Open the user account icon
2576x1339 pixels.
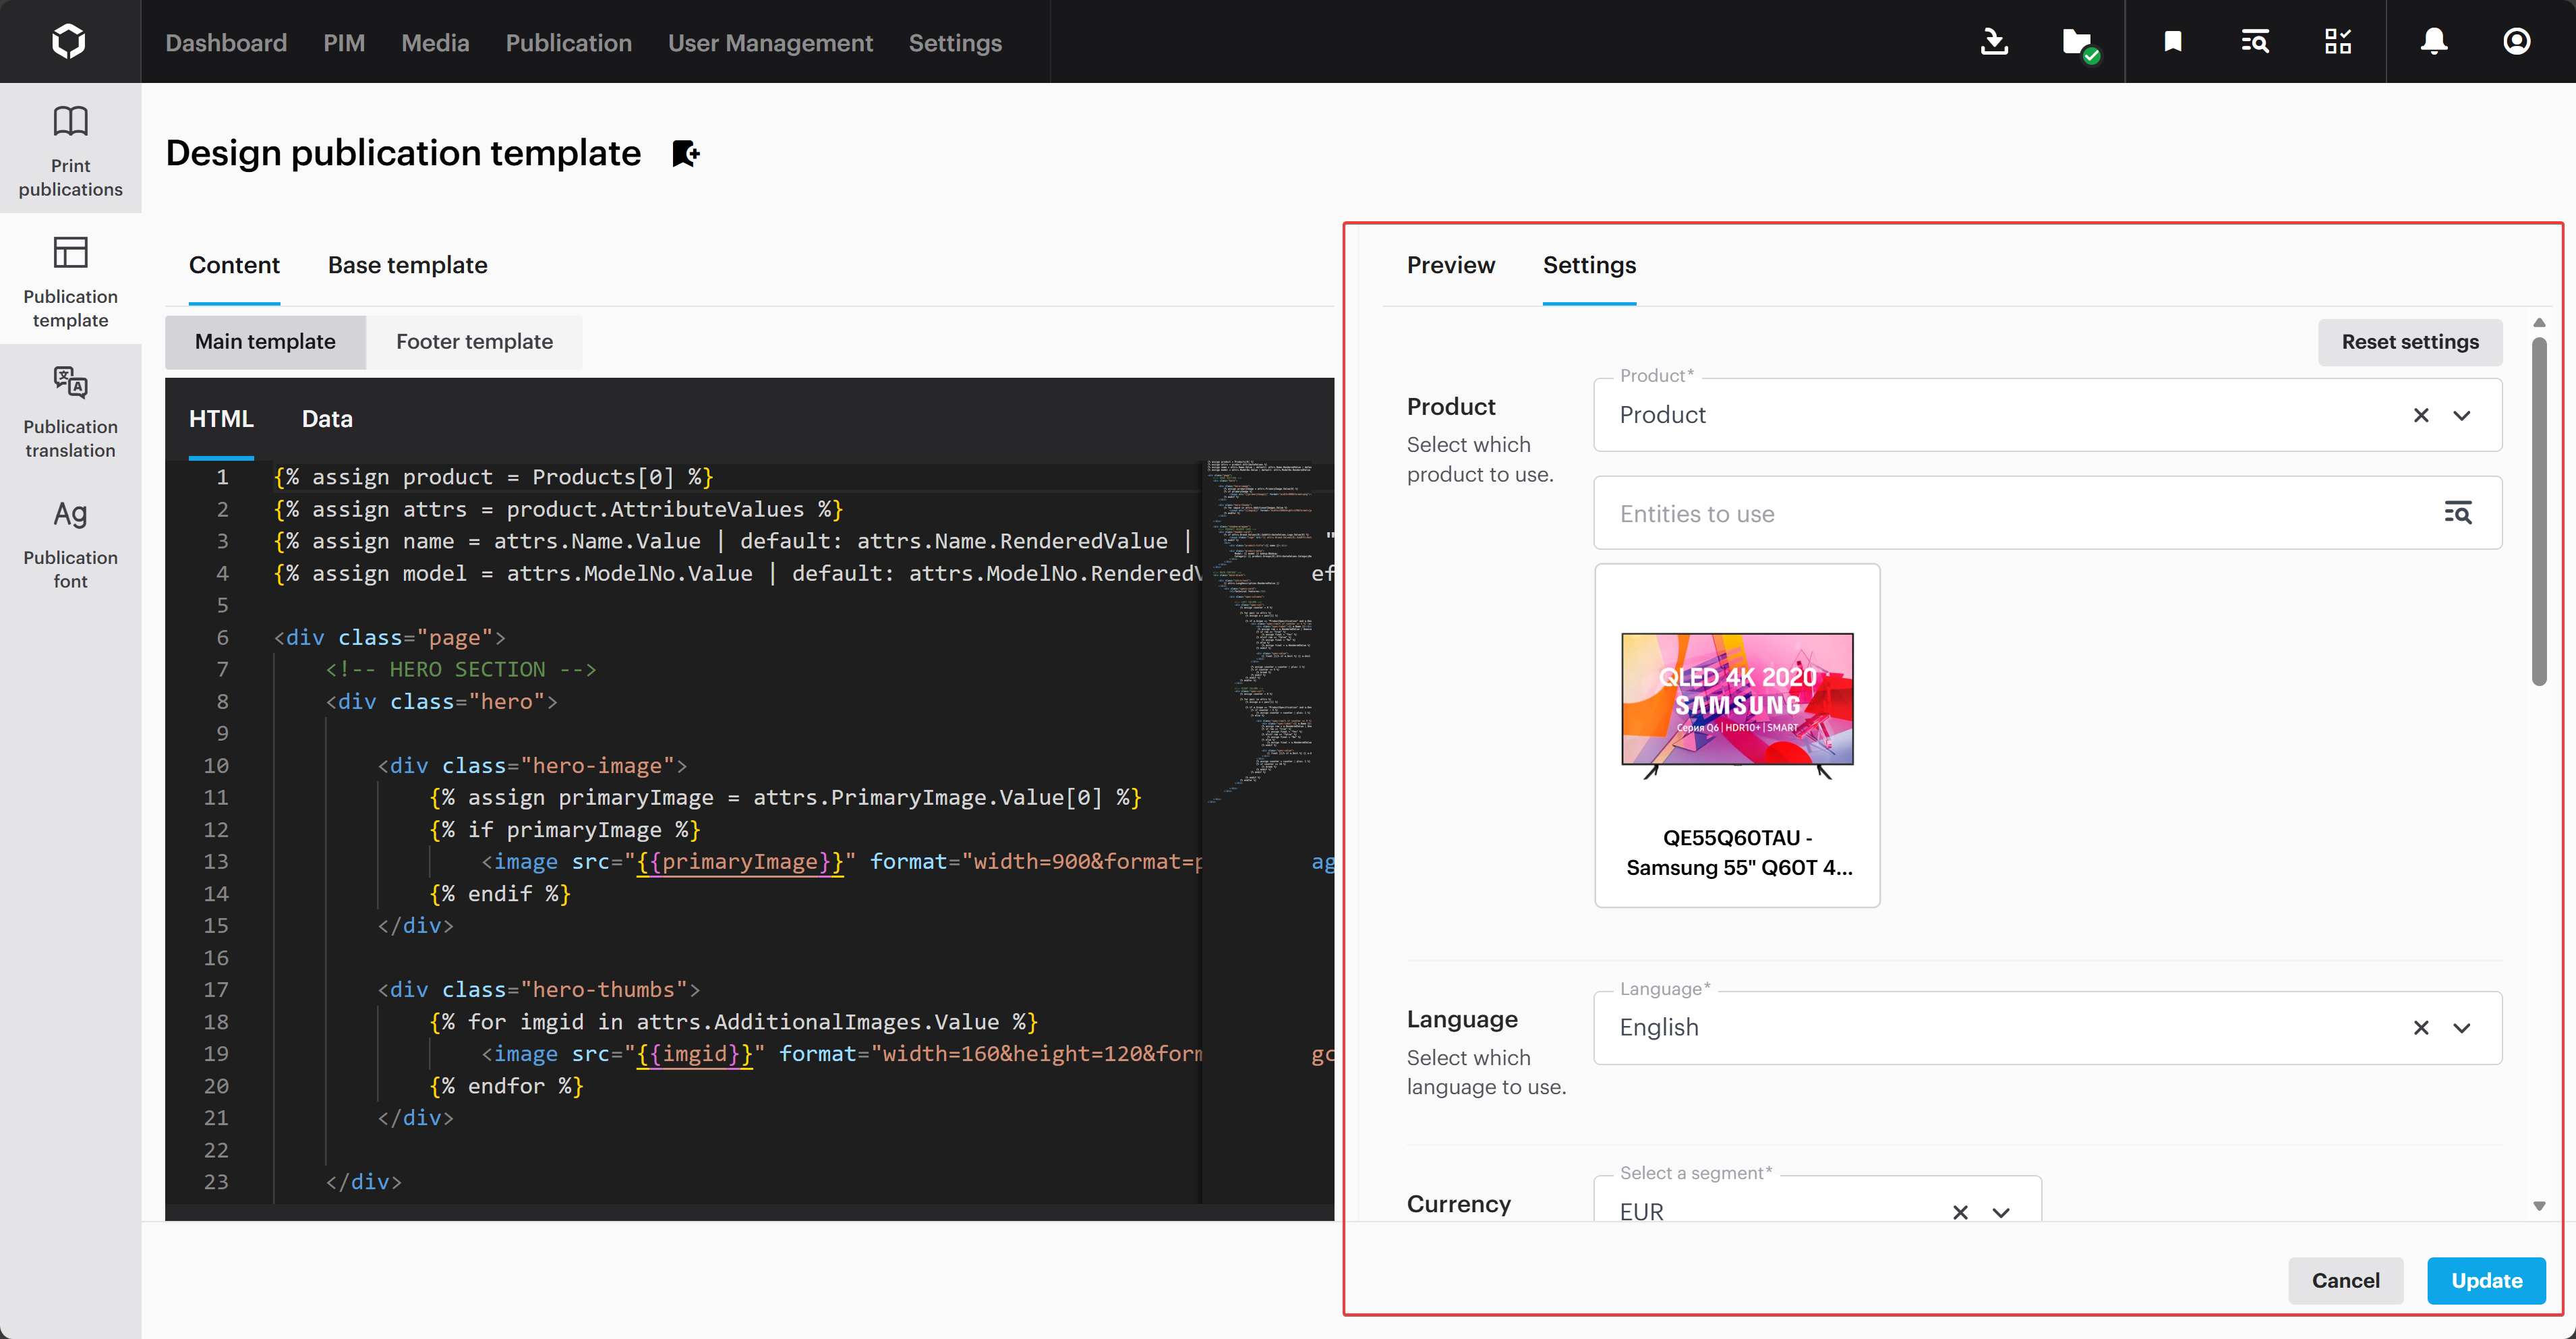coord(2517,41)
